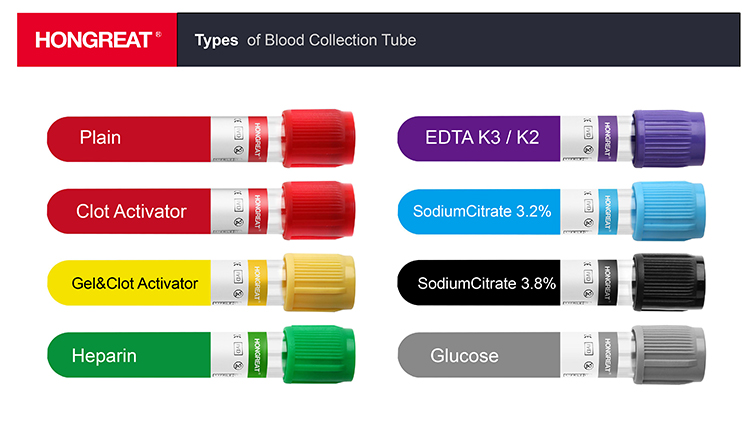
Task: Click the HONGREAT logo
Action: 97,40
